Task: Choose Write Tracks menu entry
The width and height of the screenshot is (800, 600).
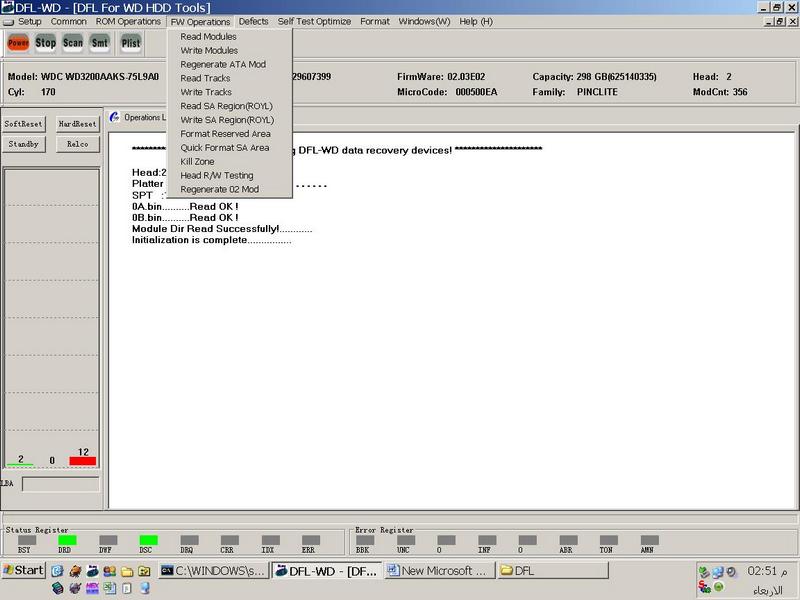Action: (x=230, y=92)
